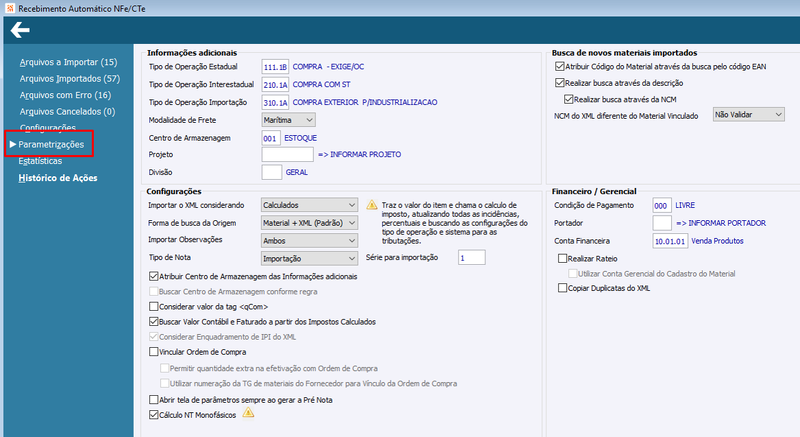Open Tipo de Nota dropdown
The width and height of the screenshot is (800, 437).
[x=309, y=259]
